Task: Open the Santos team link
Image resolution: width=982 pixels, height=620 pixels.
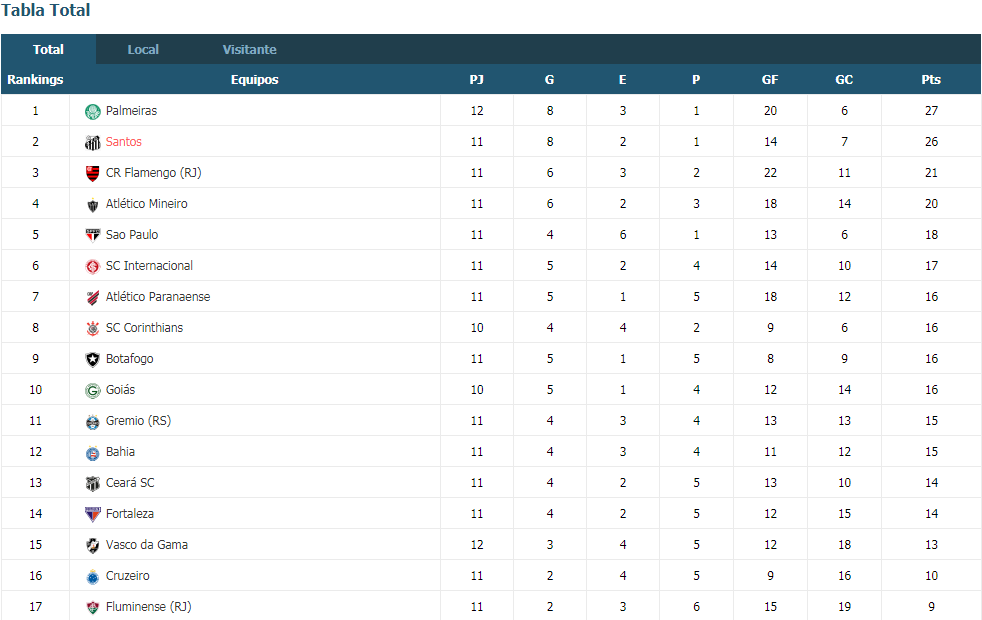Action: (x=123, y=142)
